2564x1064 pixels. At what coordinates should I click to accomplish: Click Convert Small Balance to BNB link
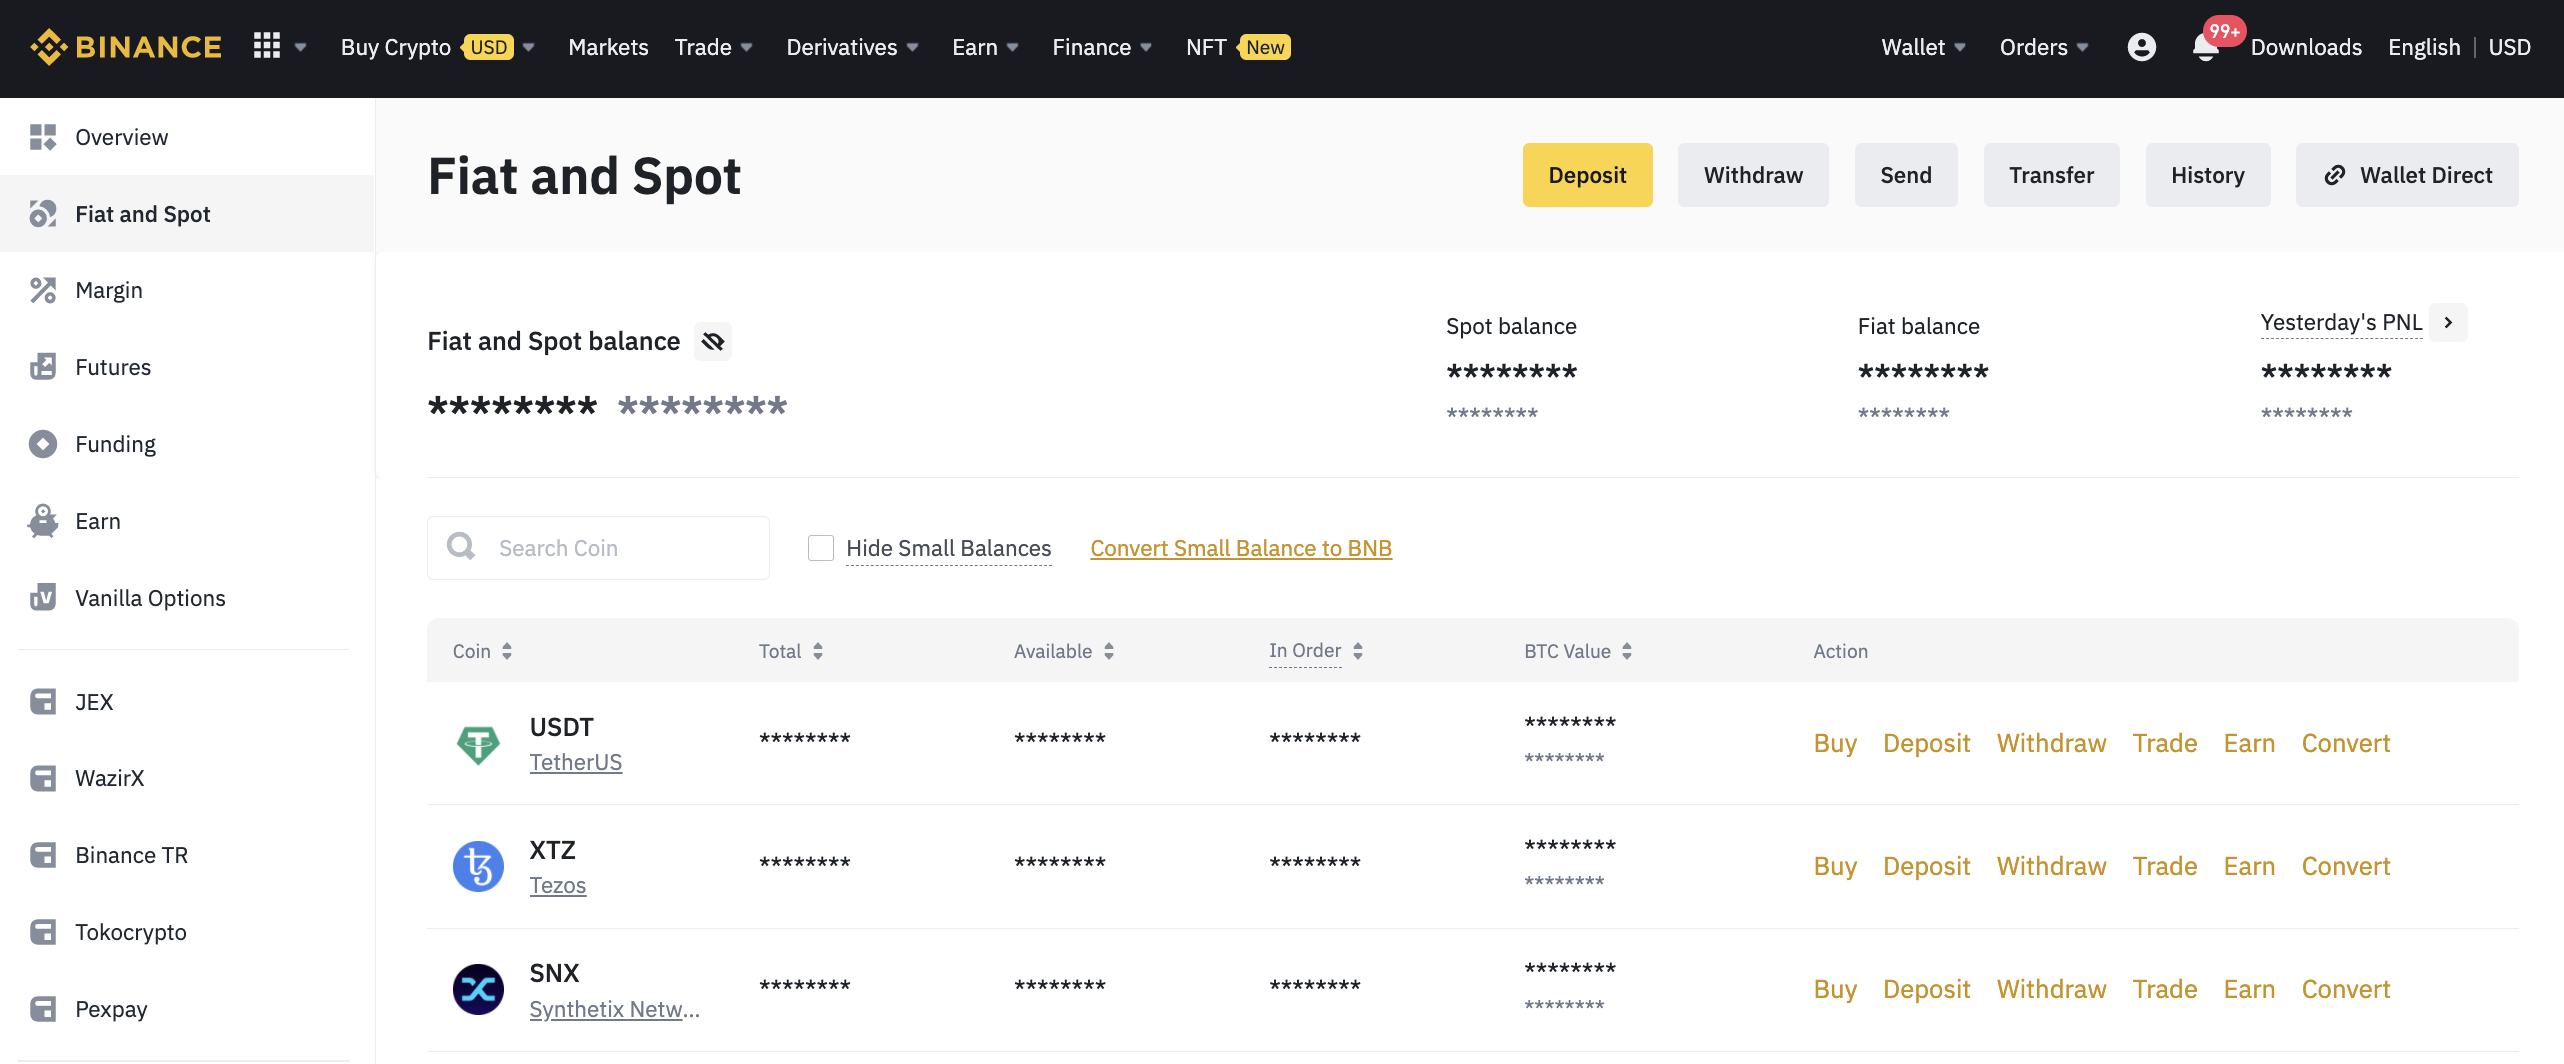(x=1241, y=548)
